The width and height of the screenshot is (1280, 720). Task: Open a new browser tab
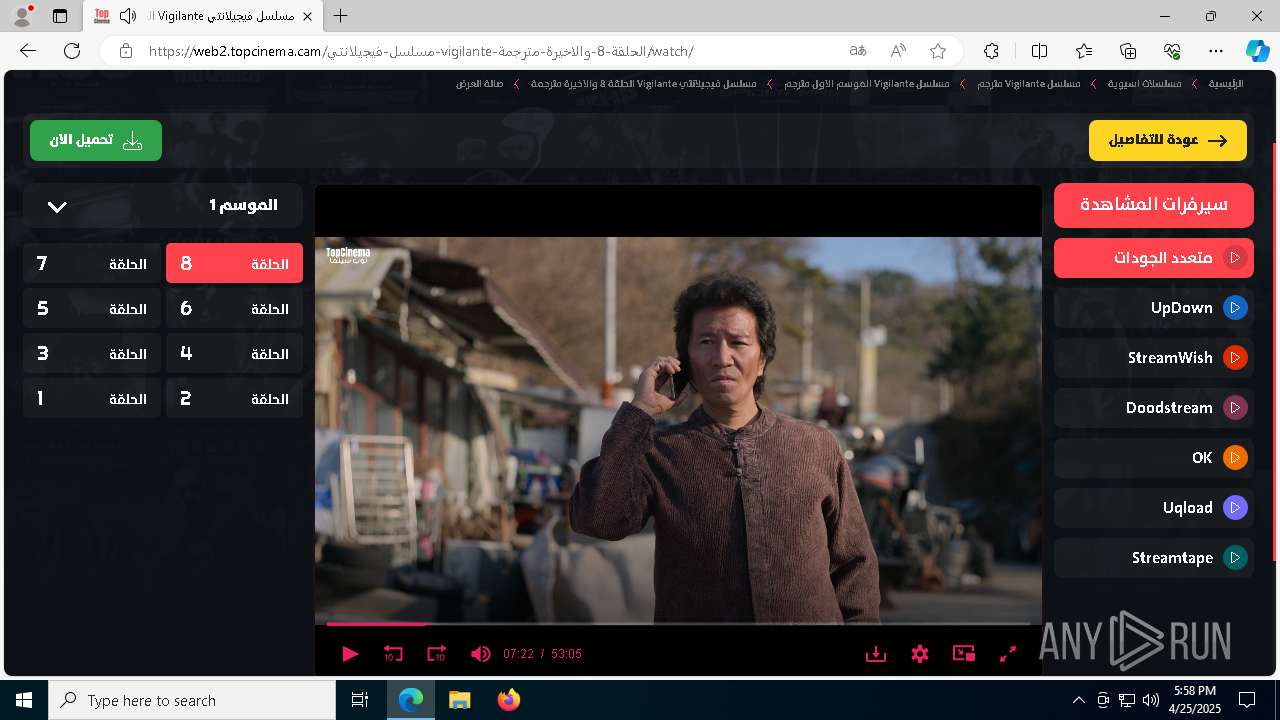341,16
